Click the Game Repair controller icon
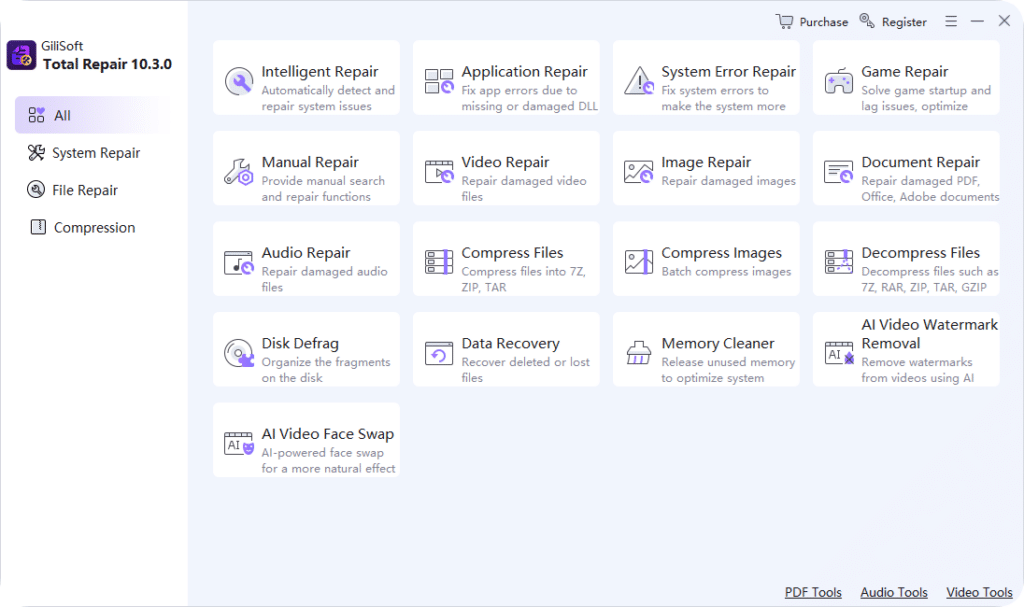Viewport: 1024px width, 607px height. coord(839,82)
